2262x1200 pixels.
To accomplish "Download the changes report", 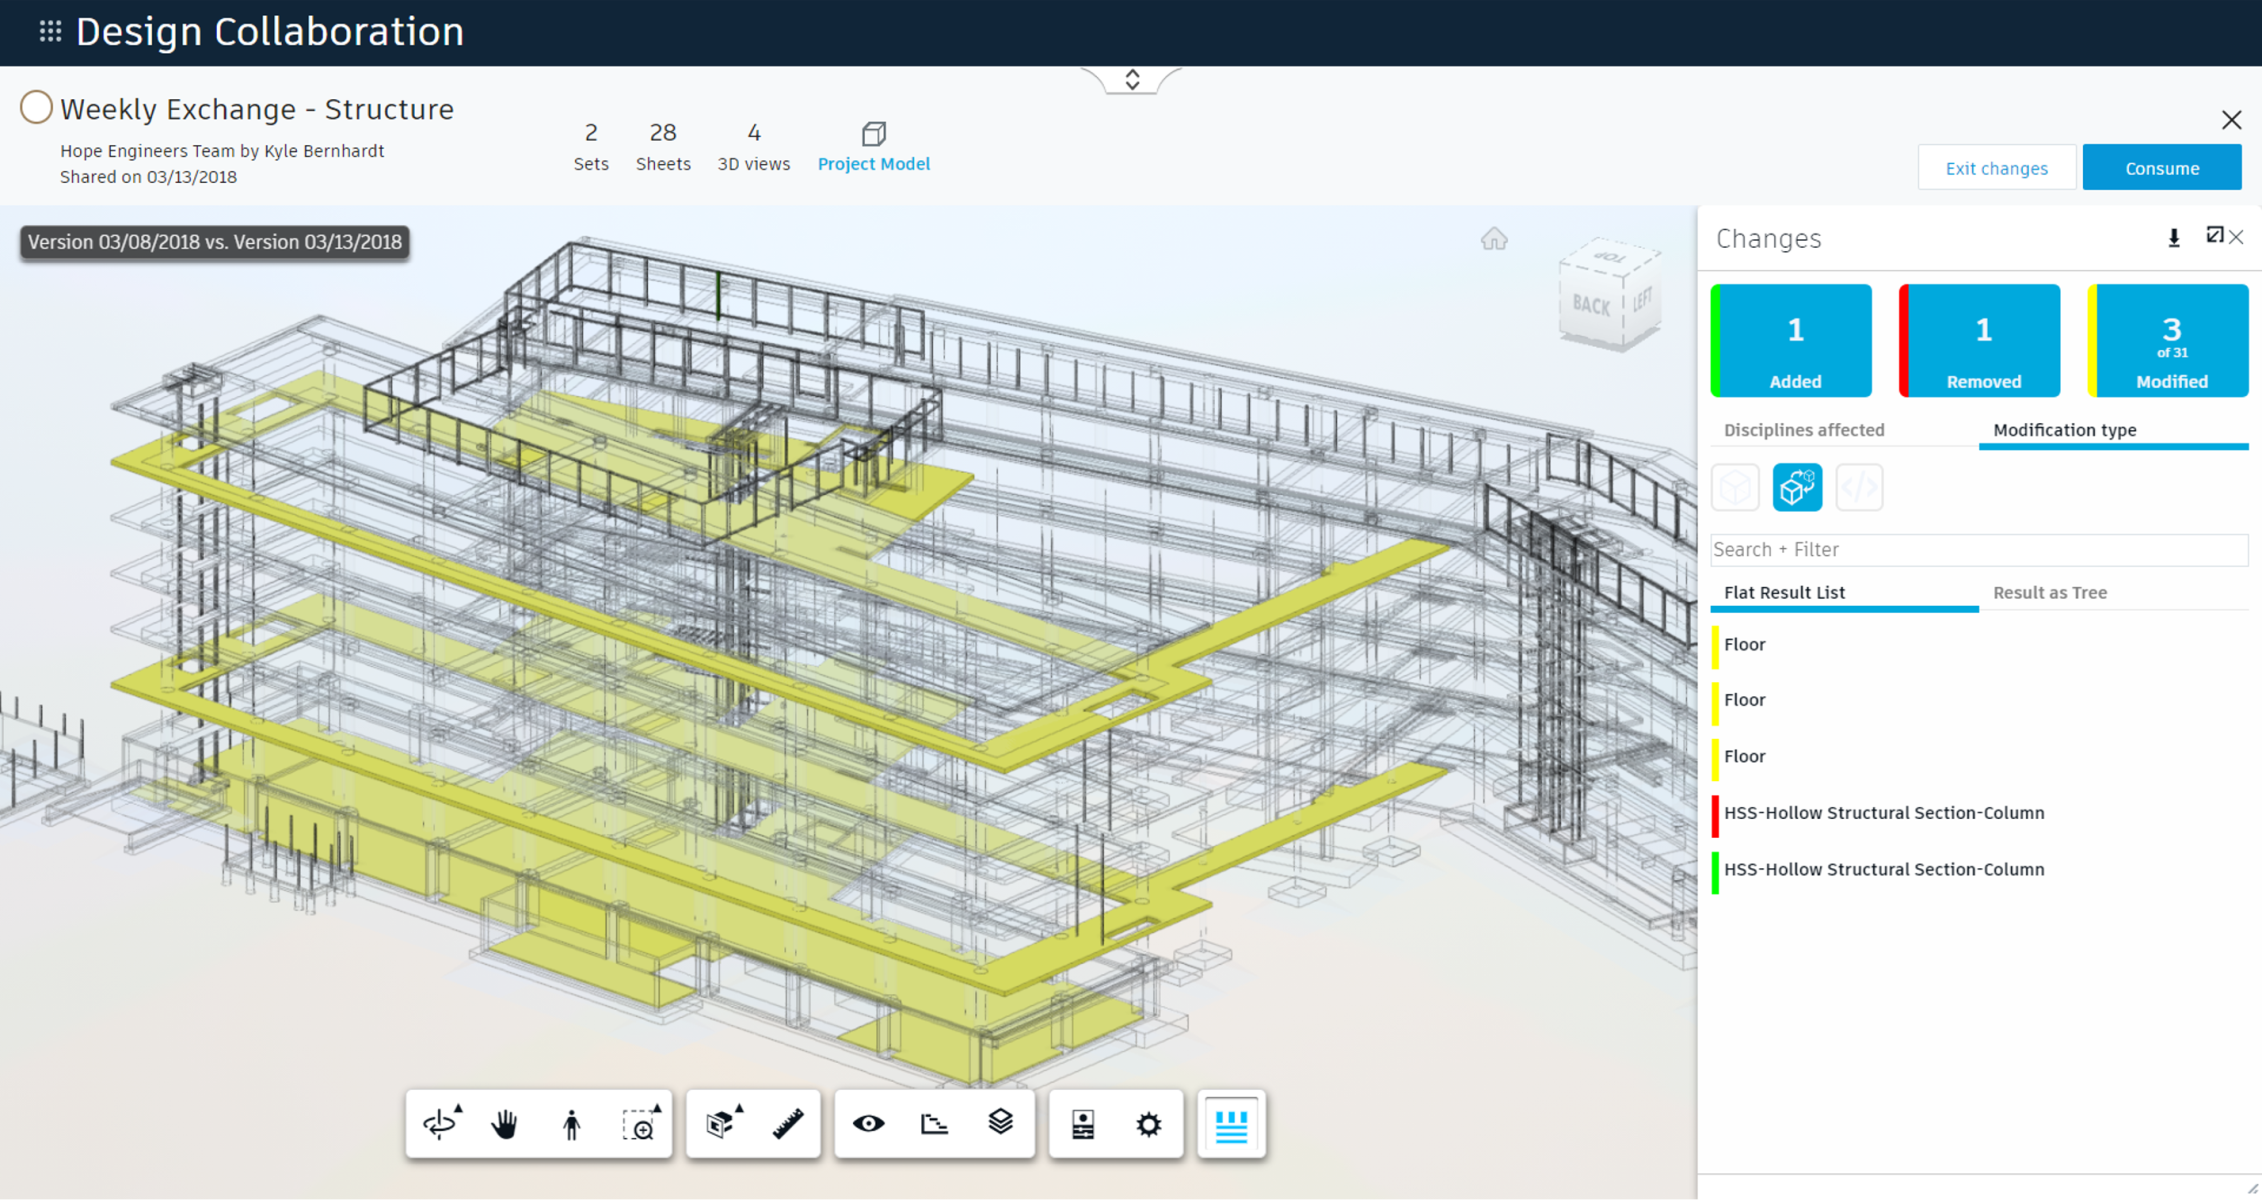I will click(x=2173, y=238).
